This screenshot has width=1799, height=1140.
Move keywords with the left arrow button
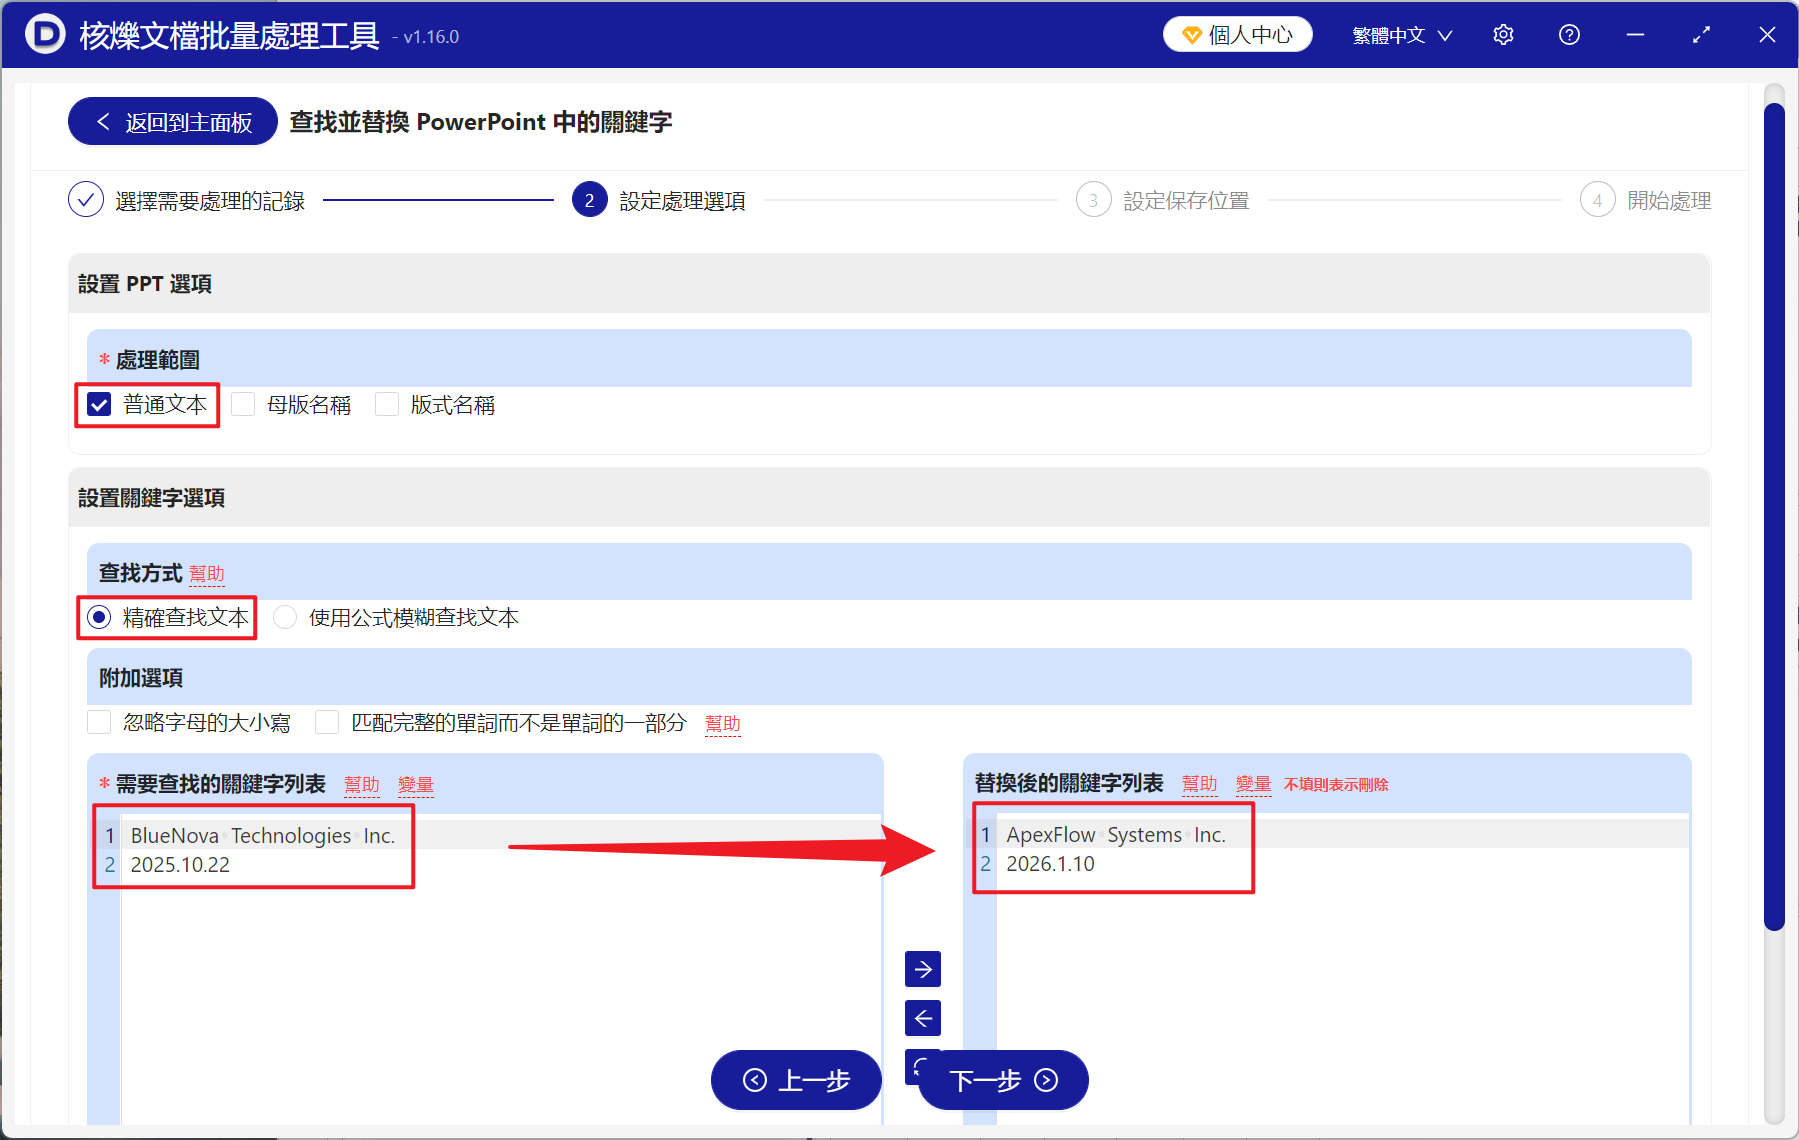922,1018
